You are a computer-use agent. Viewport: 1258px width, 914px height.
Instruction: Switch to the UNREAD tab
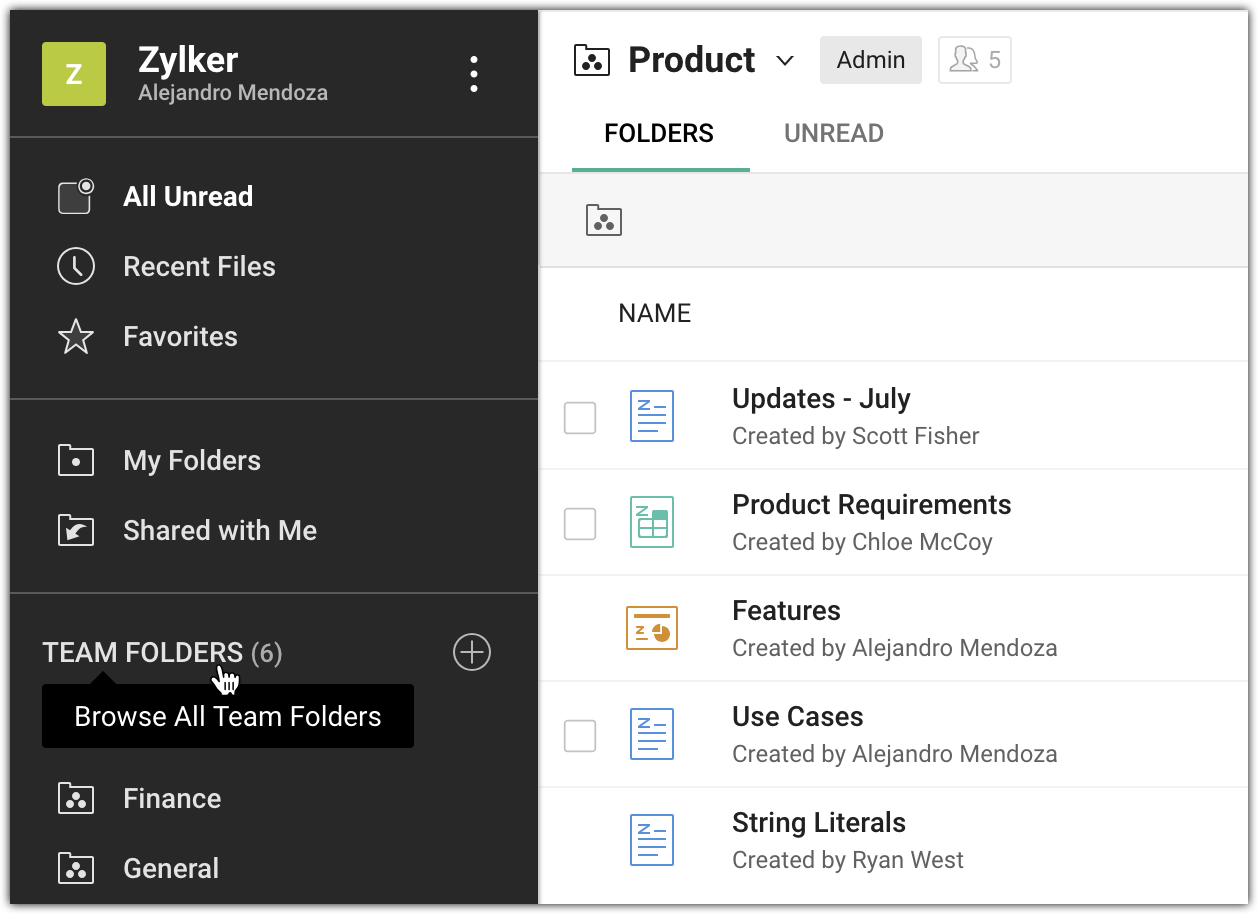pos(833,134)
